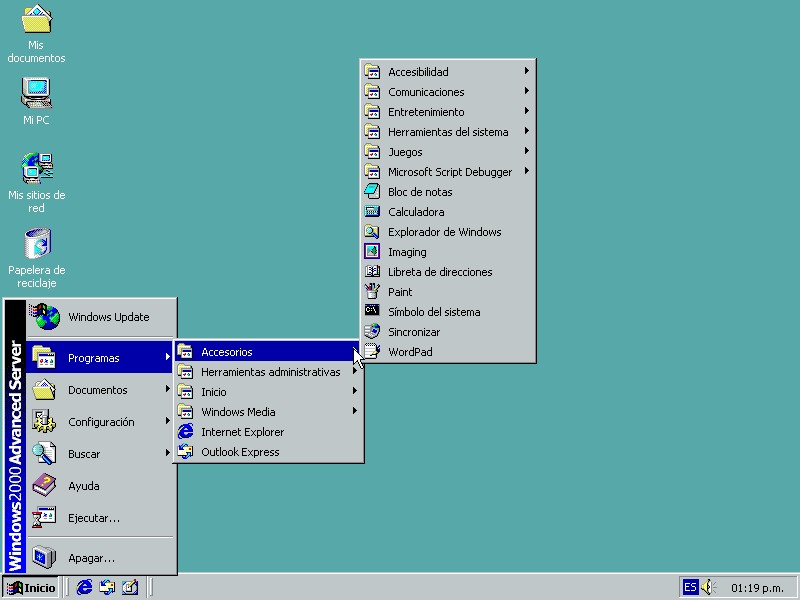Click the Buscar magnifier icon
Image resolution: width=800 pixels, height=600 pixels.
tap(44, 454)
